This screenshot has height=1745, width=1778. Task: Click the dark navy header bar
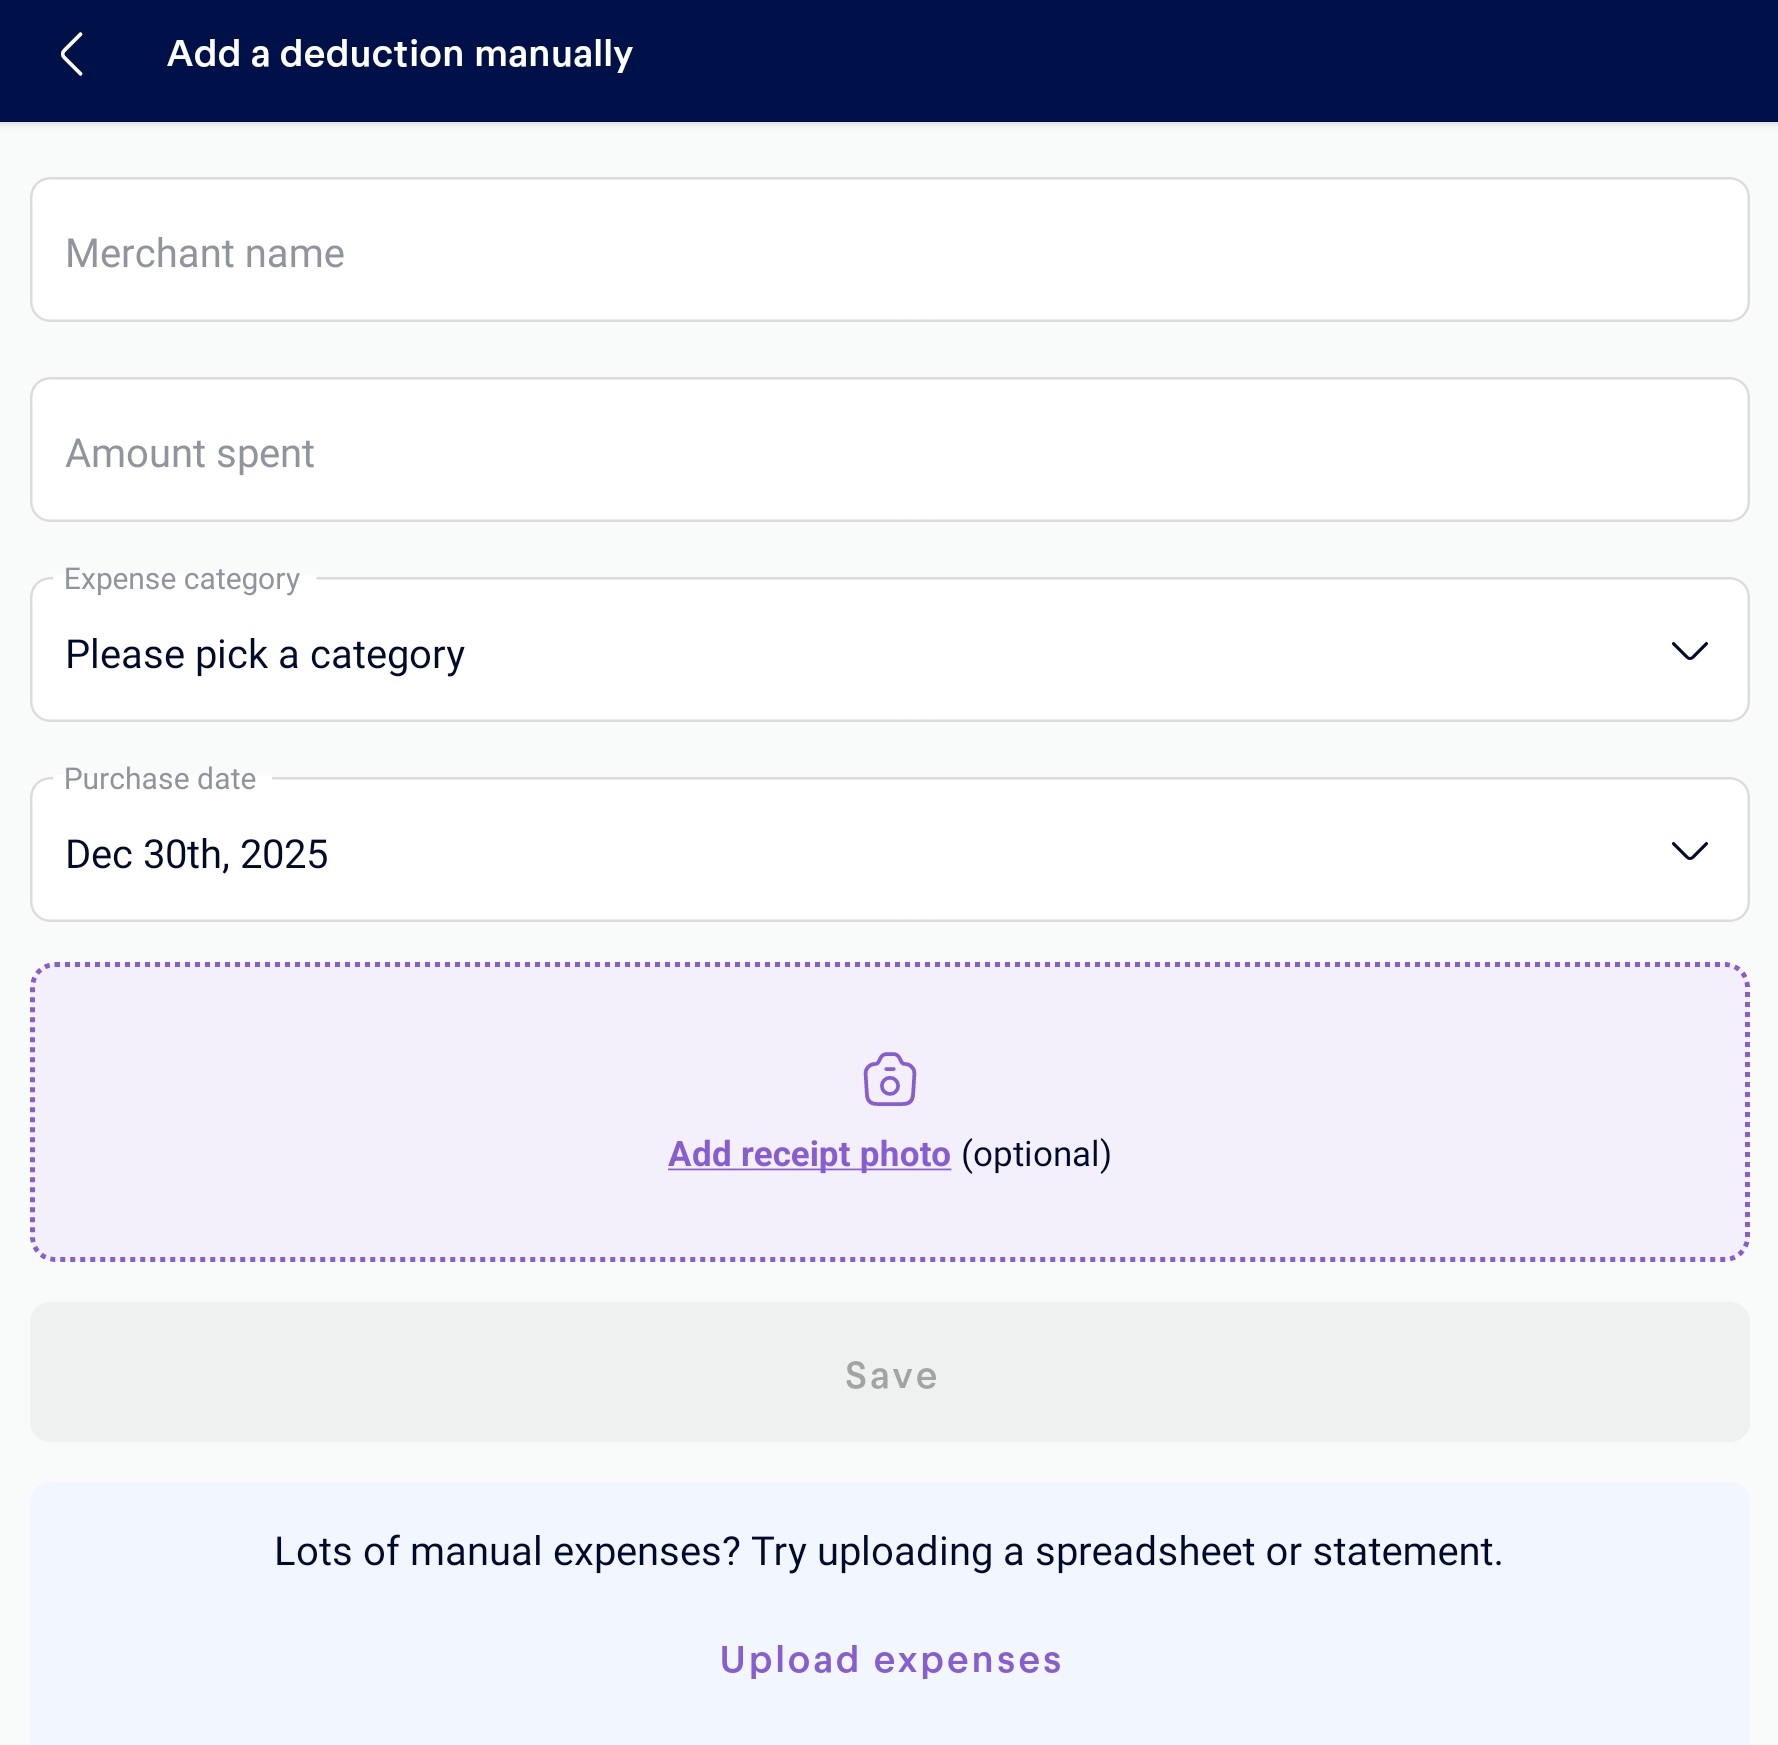coord(1200,60)
